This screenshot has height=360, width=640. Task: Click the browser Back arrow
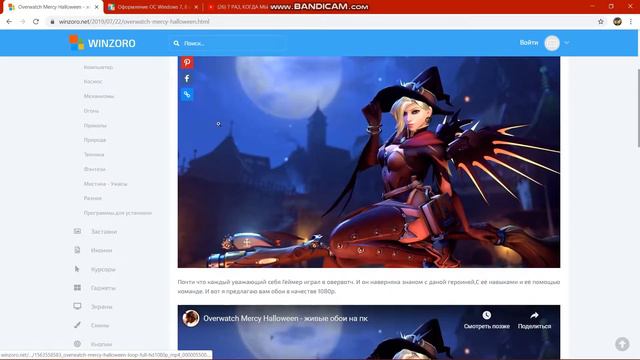pos(9,22)
